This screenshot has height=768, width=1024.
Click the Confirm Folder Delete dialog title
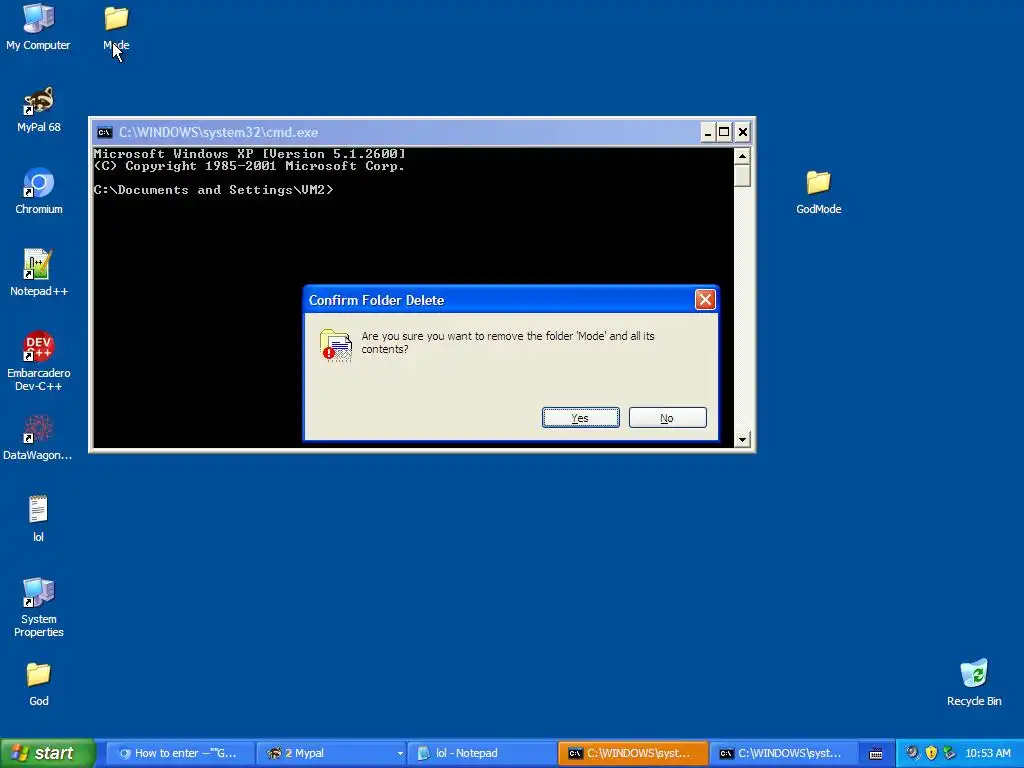[376, 300]
